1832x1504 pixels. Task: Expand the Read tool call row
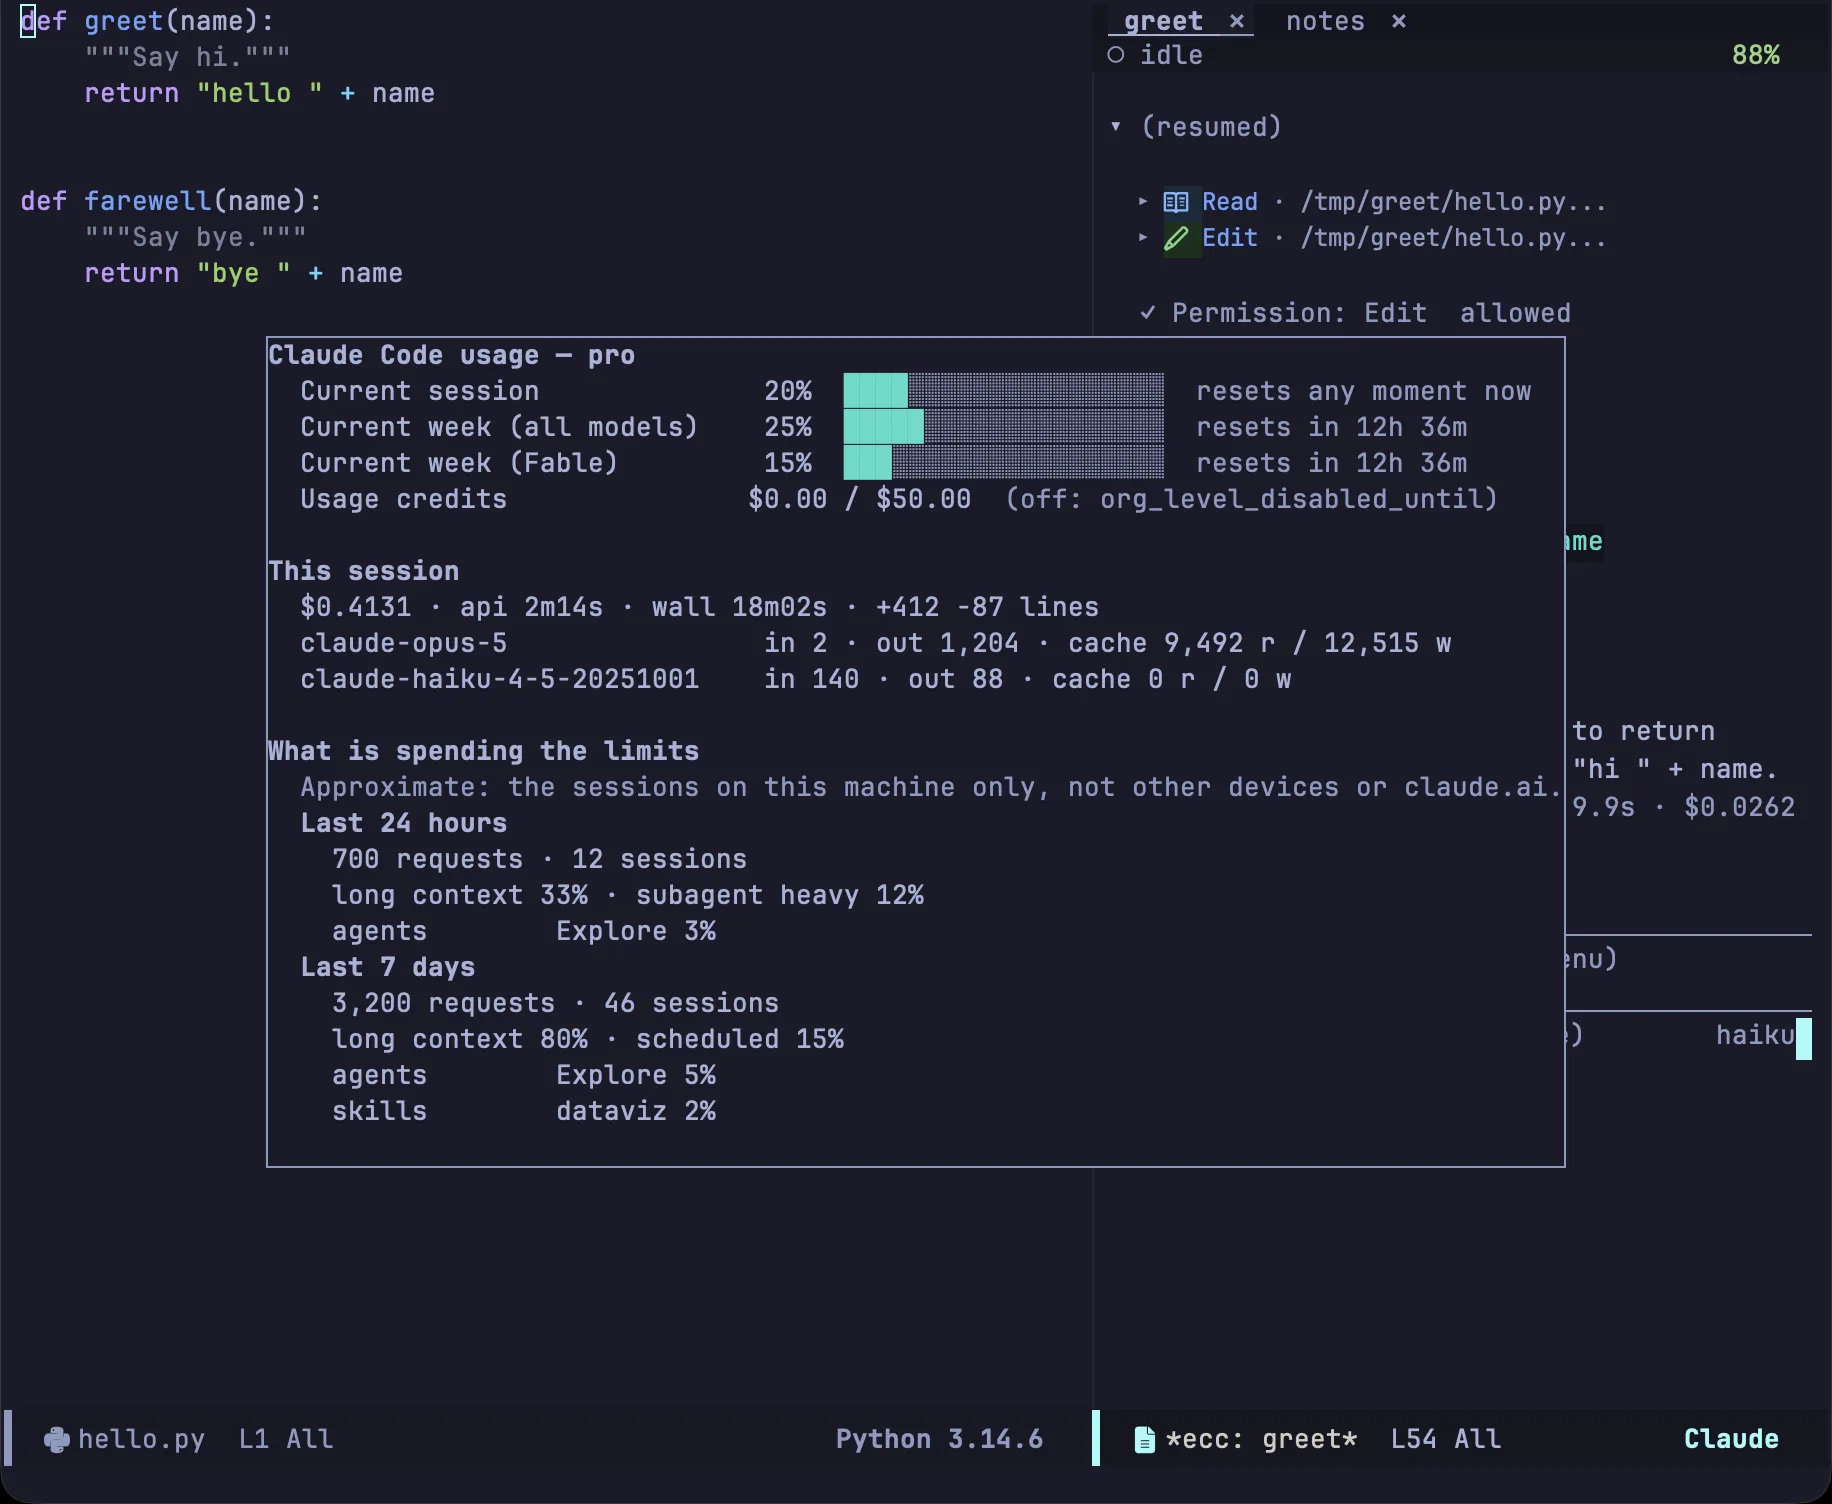(x=1143, y=201)
